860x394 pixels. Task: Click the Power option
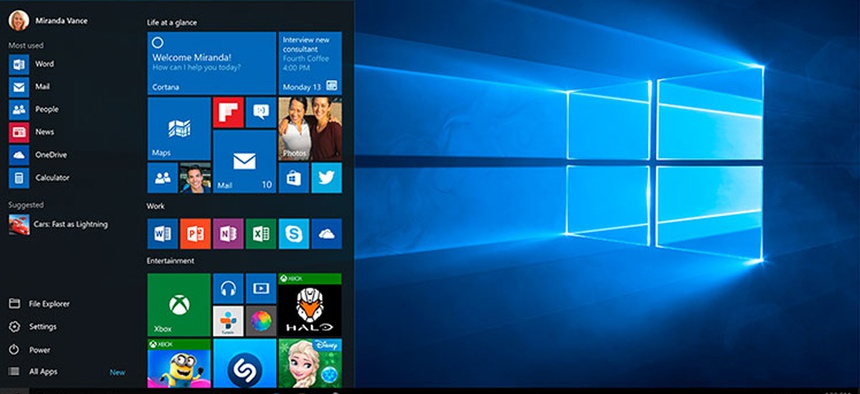click(30, 350)
